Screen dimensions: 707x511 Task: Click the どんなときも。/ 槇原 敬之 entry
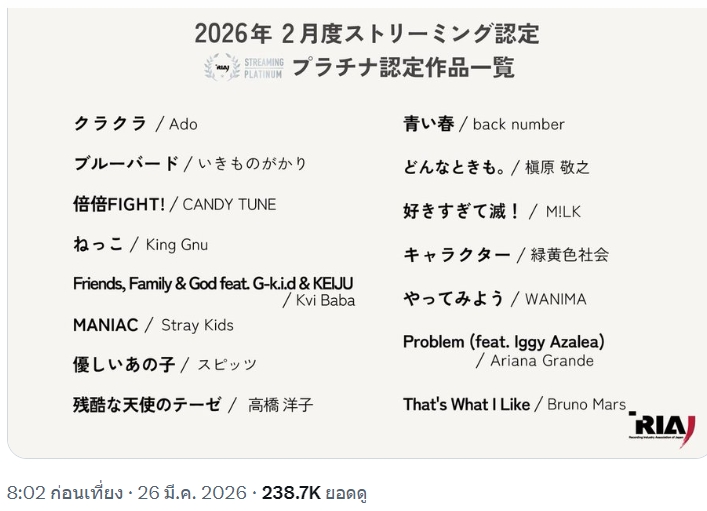tap(496, 167)
